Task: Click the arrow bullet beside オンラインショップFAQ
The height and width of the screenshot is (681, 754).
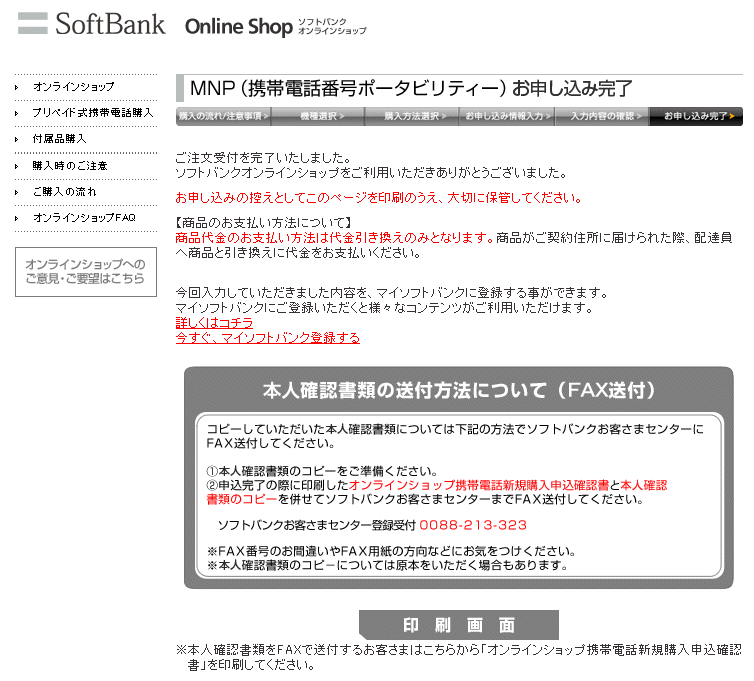Action: pos(17,218)
